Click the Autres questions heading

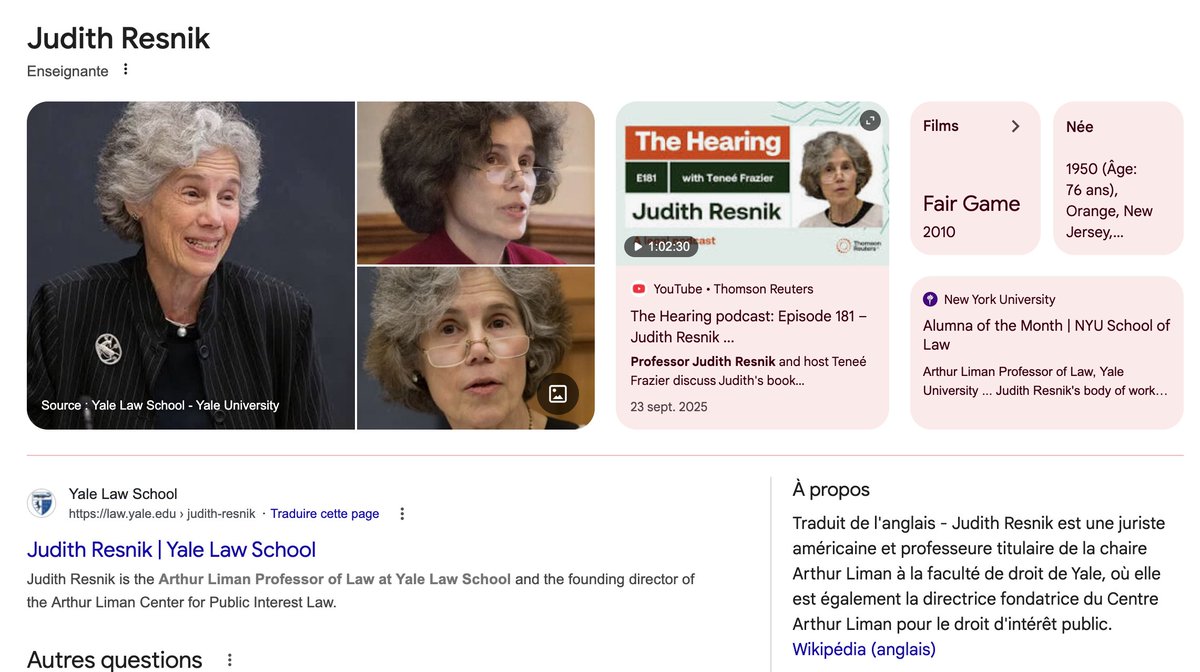[x=115, y=660]
